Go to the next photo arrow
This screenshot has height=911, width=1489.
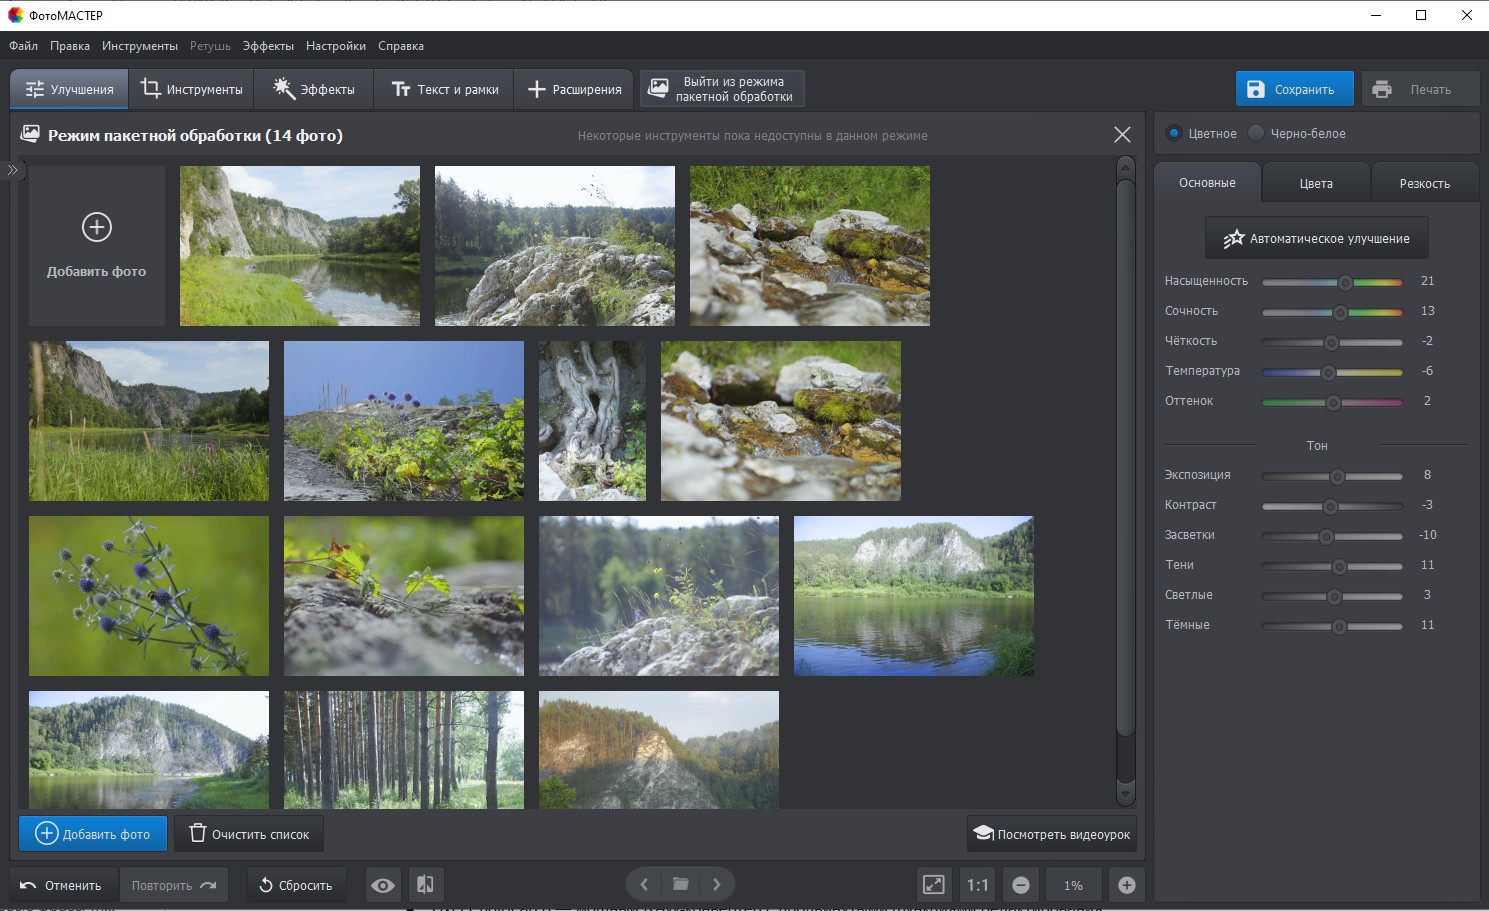point(716,884)
